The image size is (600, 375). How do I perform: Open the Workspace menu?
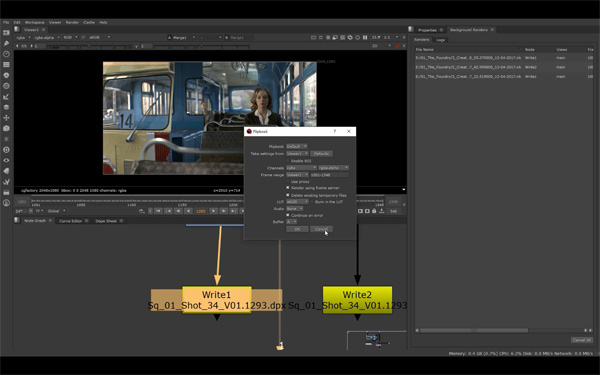click(x=35, y=23)
